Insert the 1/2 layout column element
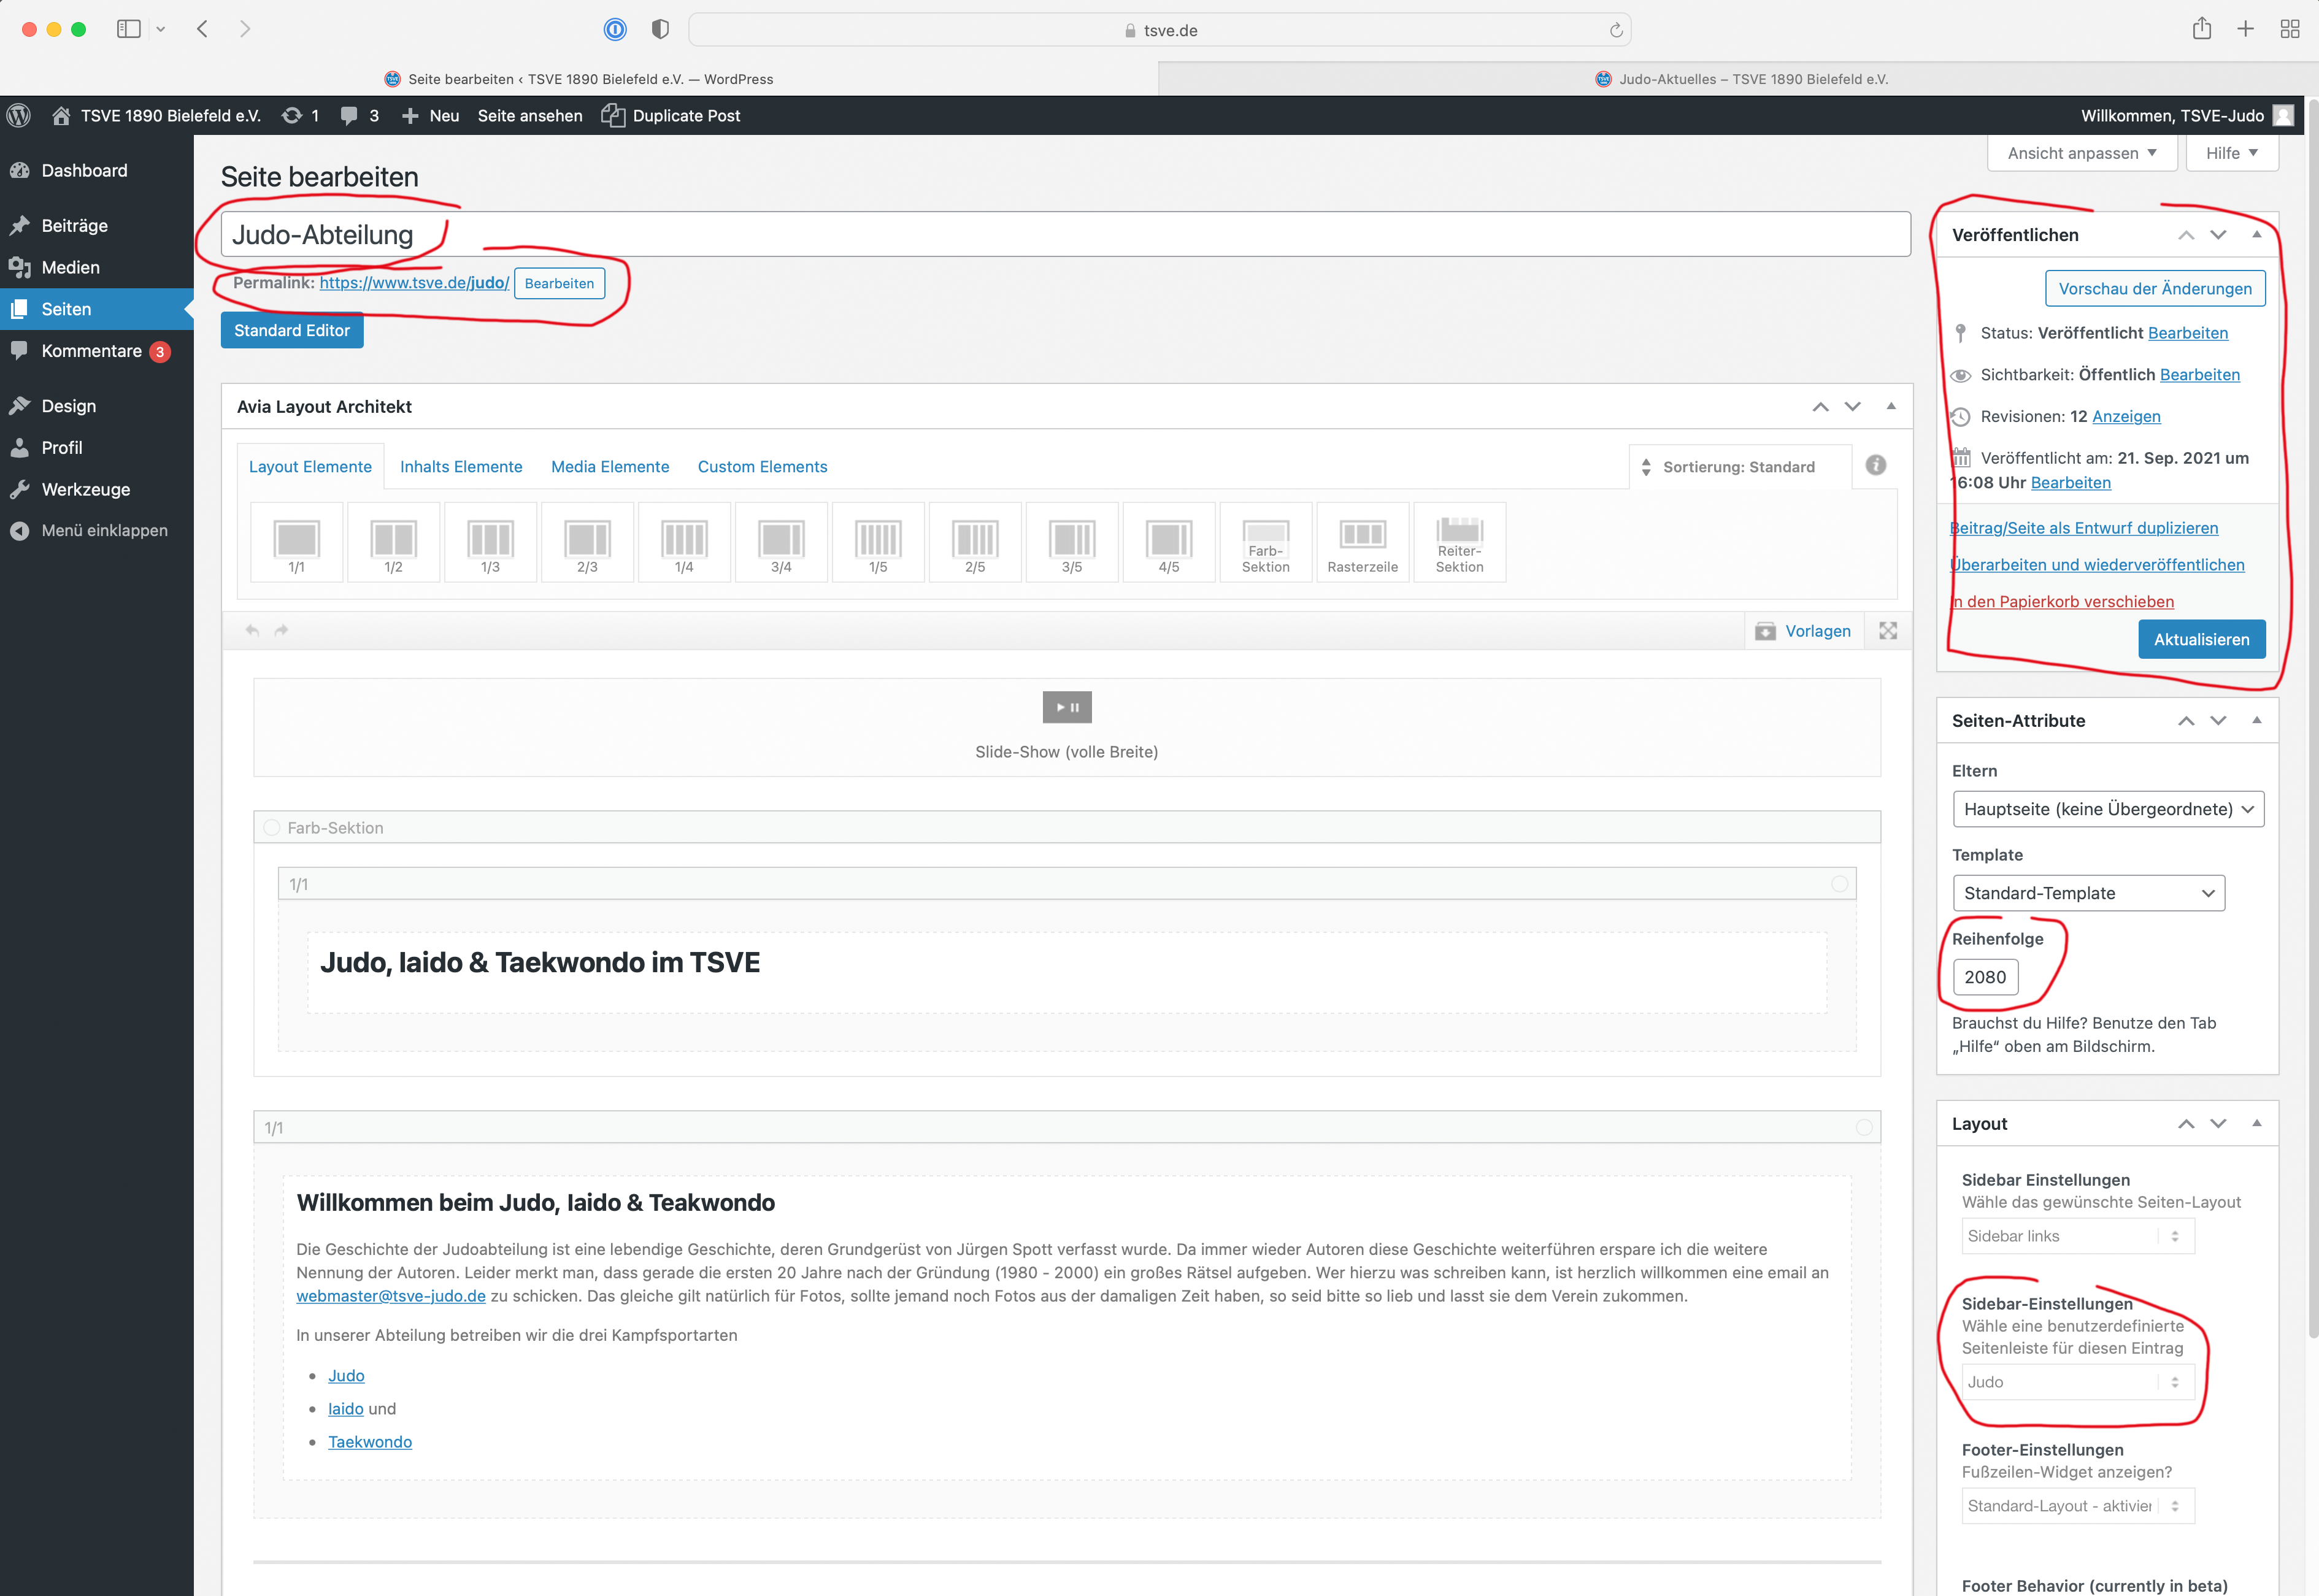Screen dimensions: 2319x1596 [393, 542]
